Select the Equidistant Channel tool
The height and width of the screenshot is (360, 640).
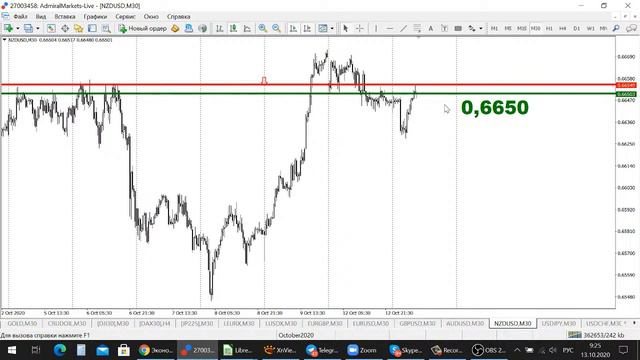coord(417,28)
